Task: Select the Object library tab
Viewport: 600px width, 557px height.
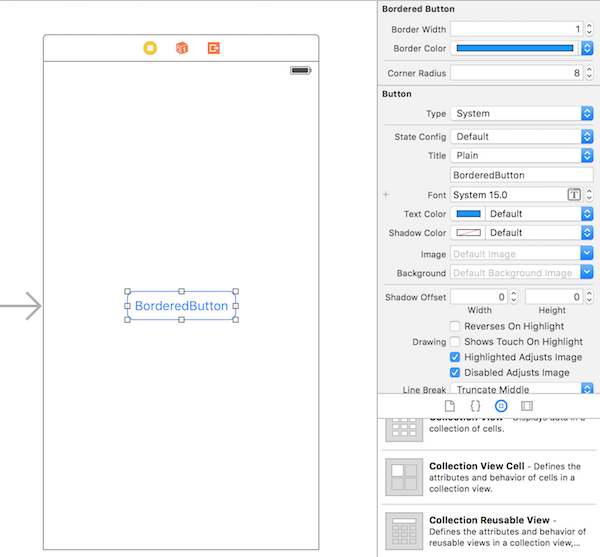Action: pos(501,406)
